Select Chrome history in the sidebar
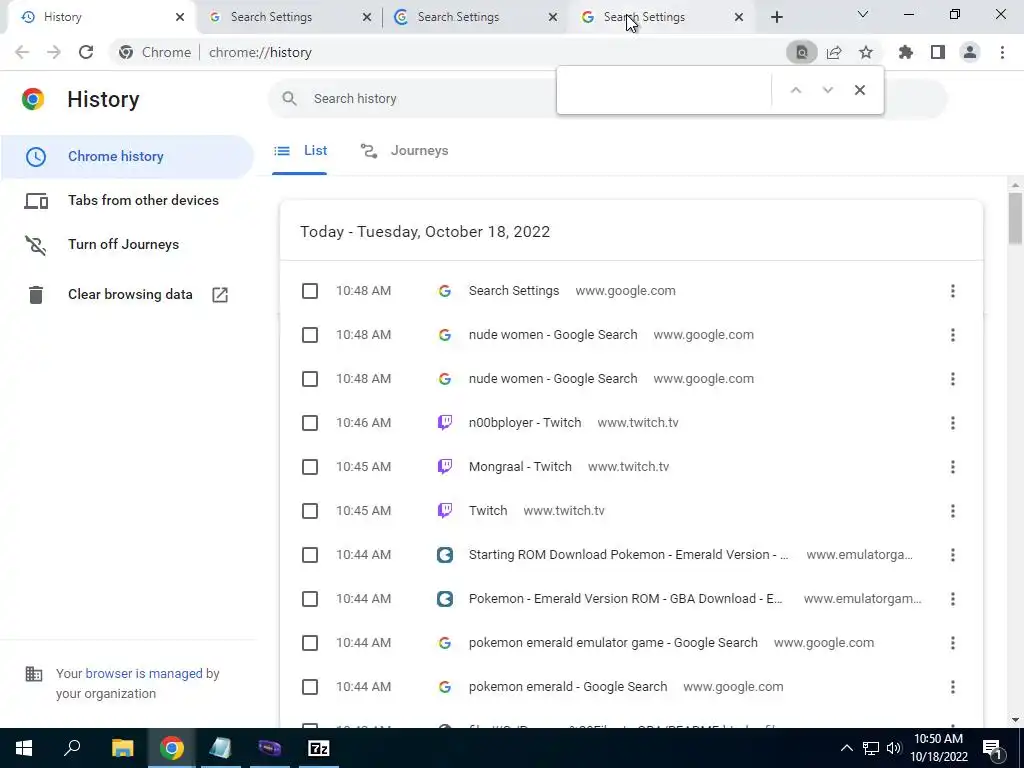This screenshot has height=768, width=1024. [127, 157]
